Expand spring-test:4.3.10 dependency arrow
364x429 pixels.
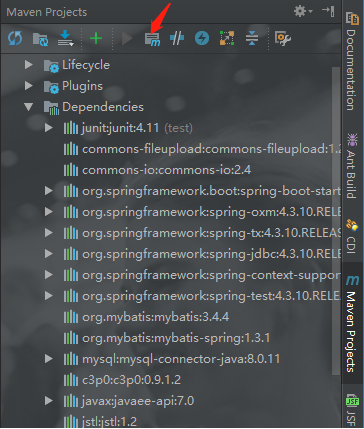(49, 296)
